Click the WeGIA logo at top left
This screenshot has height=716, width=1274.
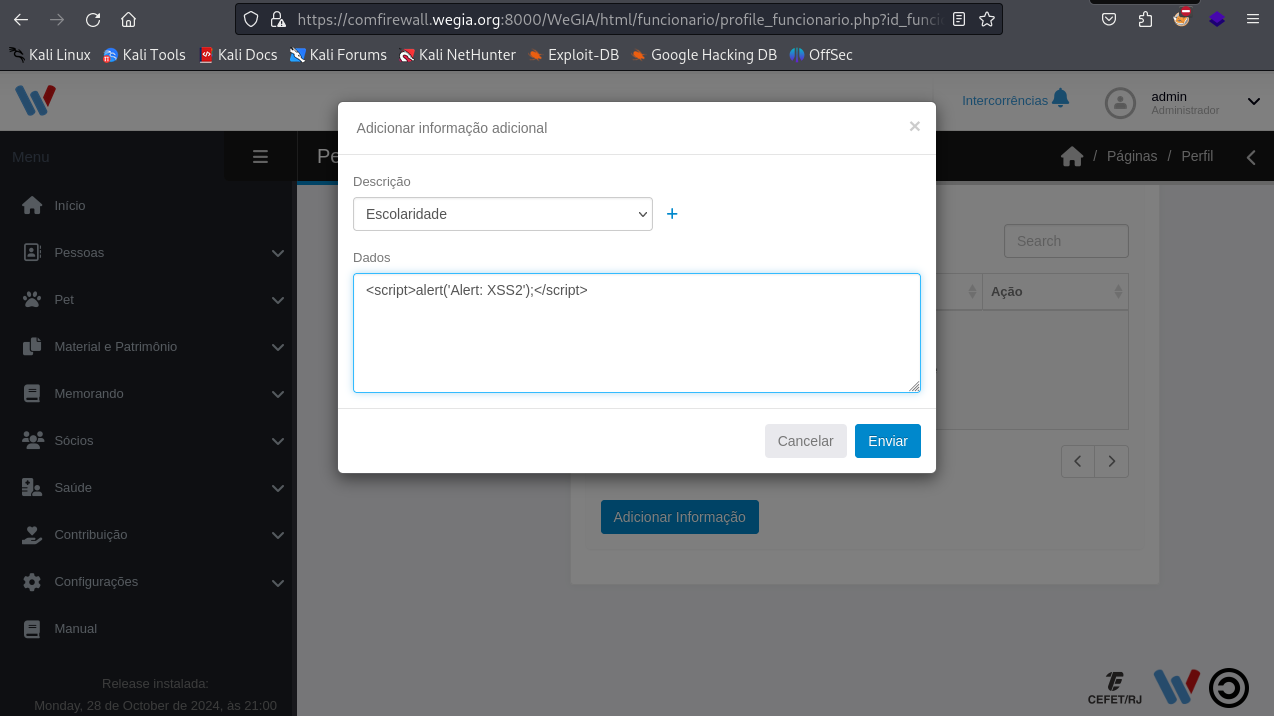coord(35,100)
